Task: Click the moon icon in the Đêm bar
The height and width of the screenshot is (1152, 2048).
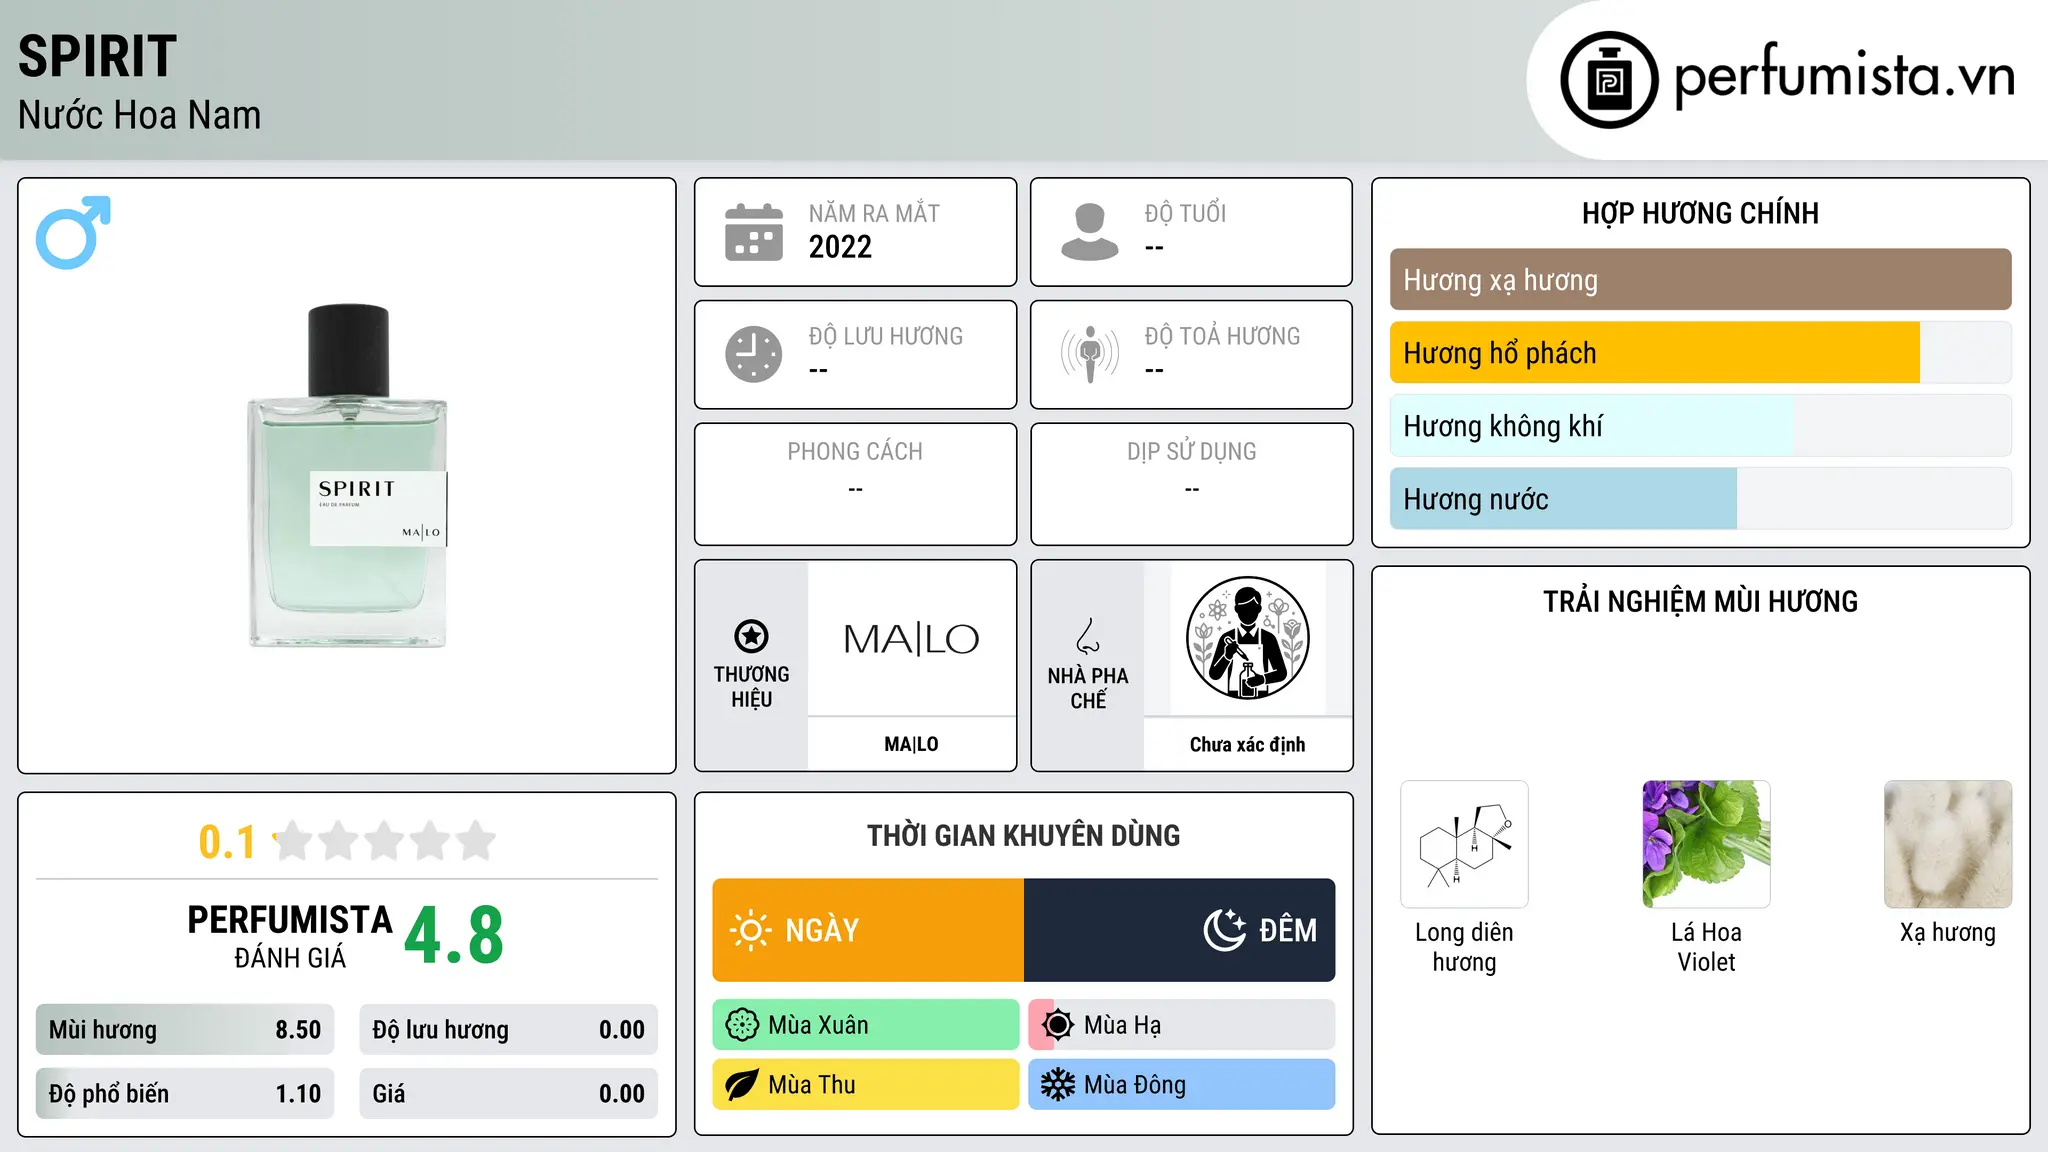Action: (x=1225, y=930)
